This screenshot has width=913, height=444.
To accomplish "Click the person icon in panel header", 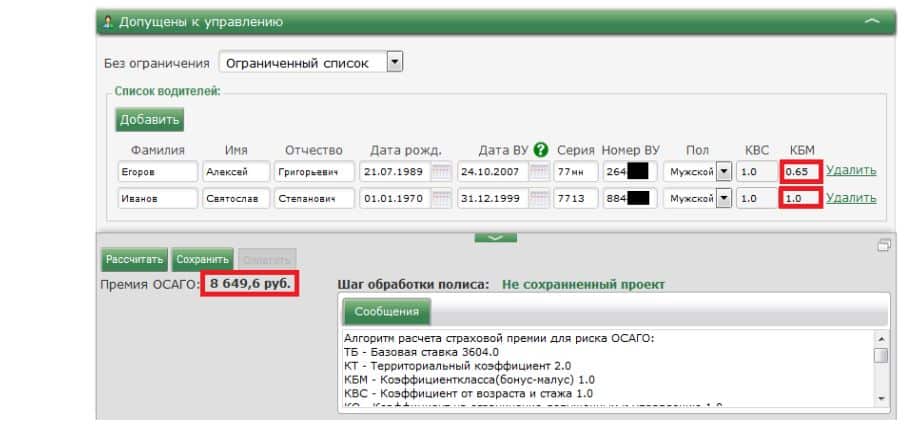I will tap(108, 22).
